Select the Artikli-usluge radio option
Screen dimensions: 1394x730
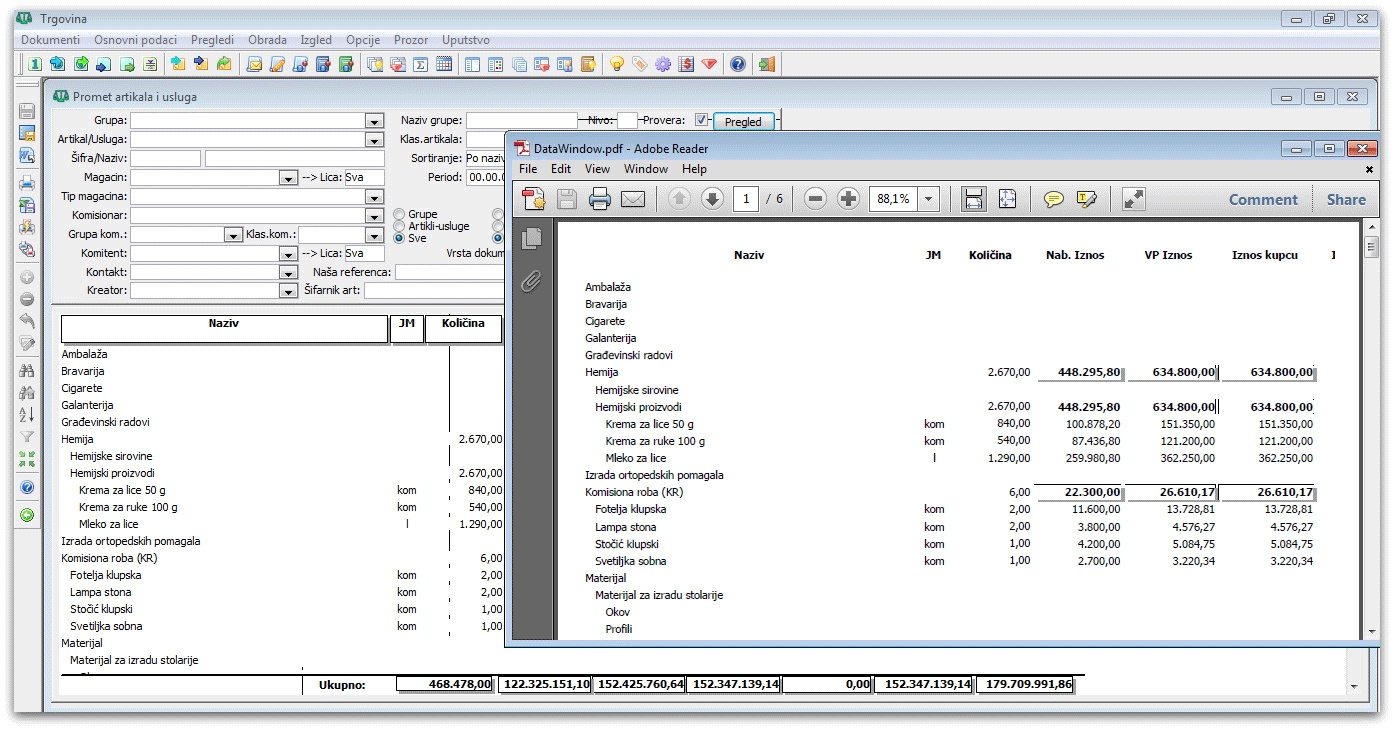click(x=400, y=226)
